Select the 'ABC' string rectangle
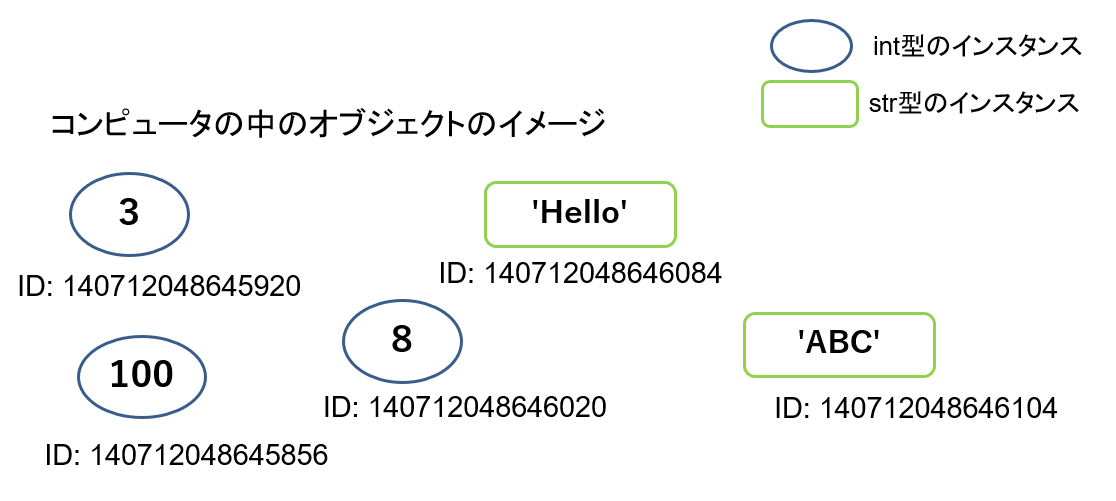This screenshot has height=501, width=1116. (x=839, y=345)
